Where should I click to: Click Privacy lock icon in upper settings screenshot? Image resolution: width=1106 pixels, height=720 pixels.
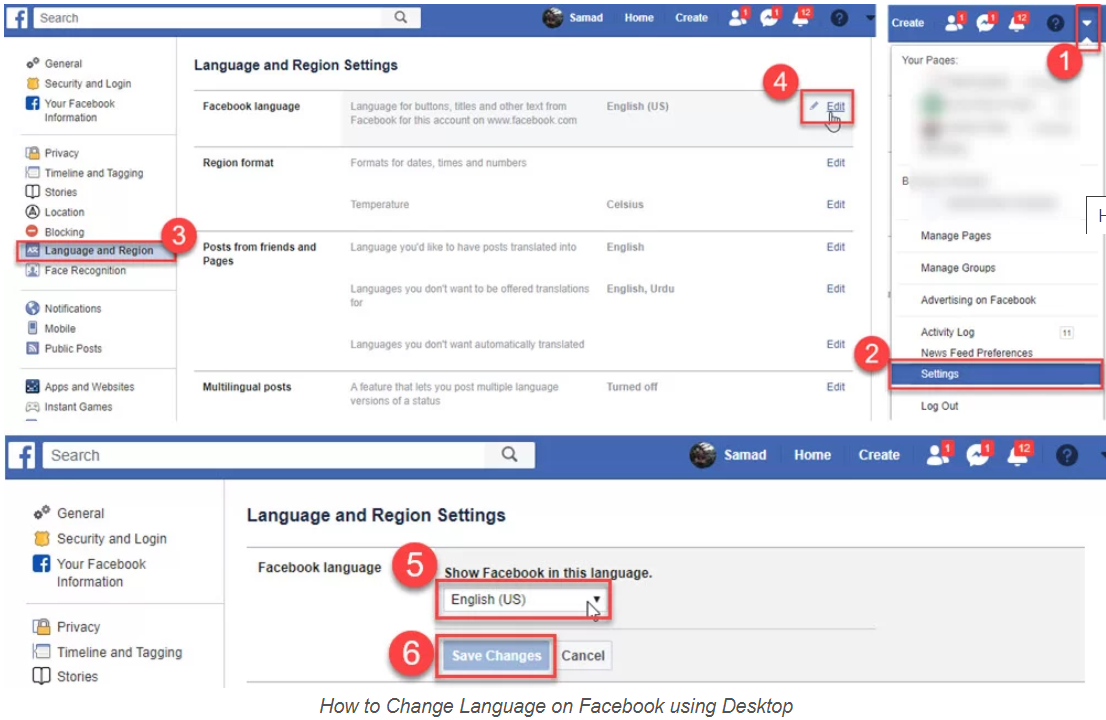pyautogui.click(x=32, y=152)
